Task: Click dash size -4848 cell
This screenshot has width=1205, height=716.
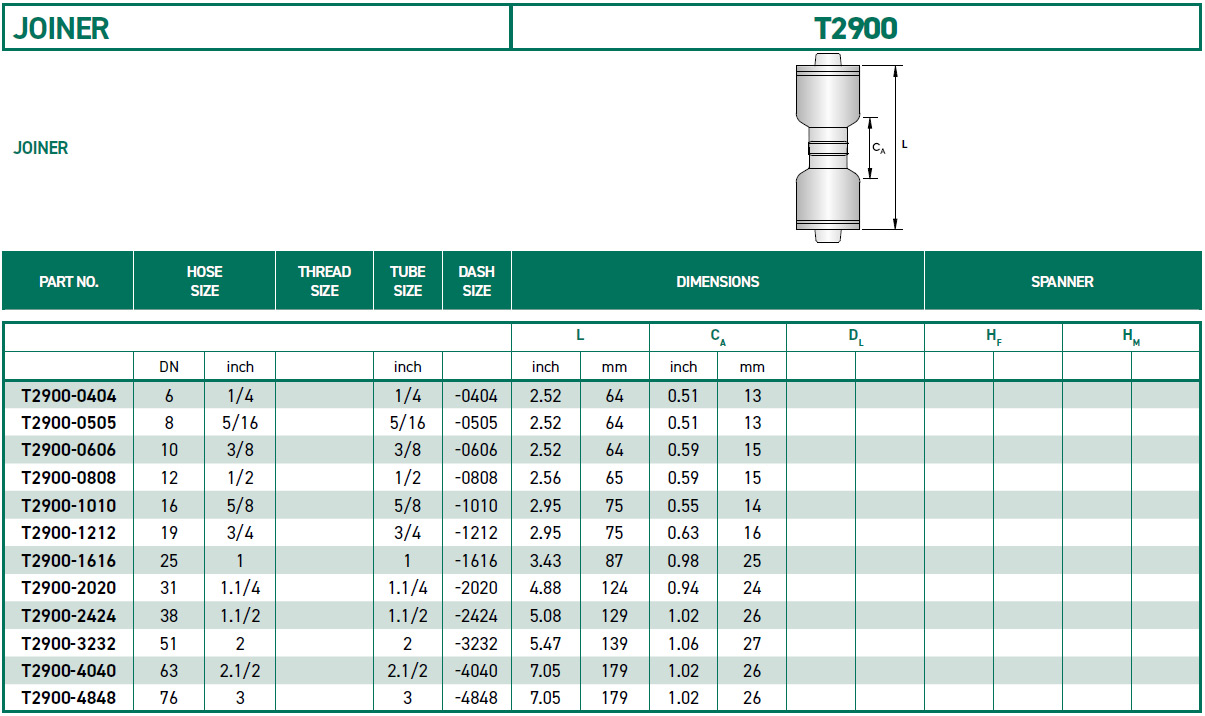Action: [476, 698]
